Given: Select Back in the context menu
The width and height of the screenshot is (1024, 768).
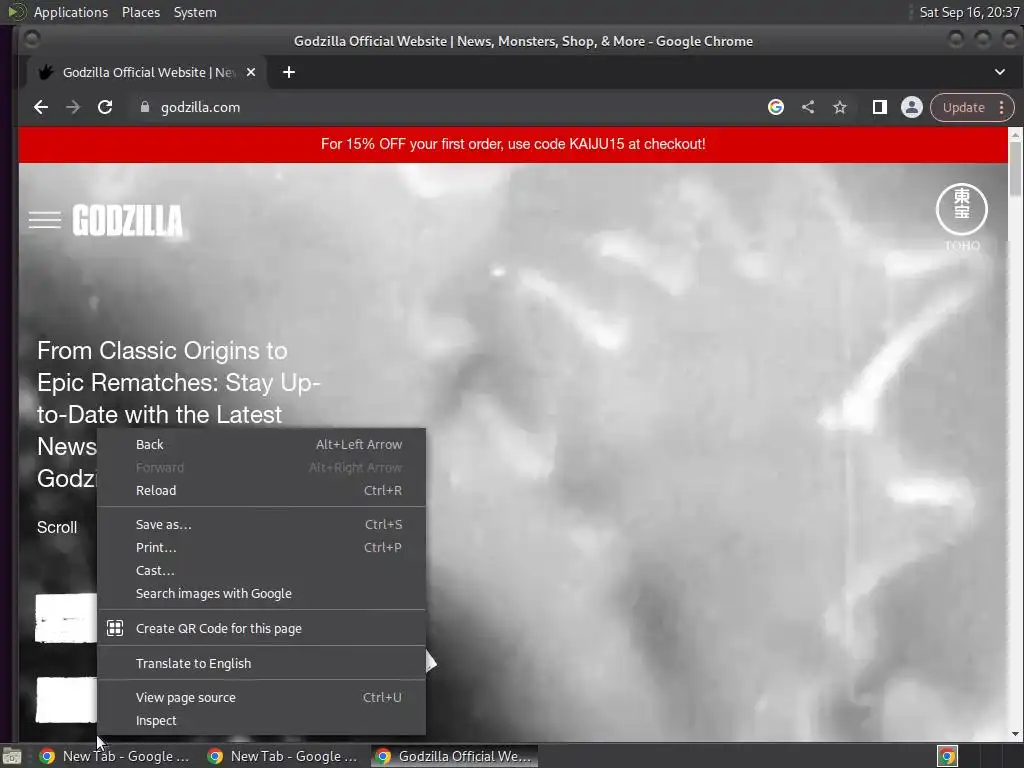Looking at the screenshot, I should (x=261, y=445).
